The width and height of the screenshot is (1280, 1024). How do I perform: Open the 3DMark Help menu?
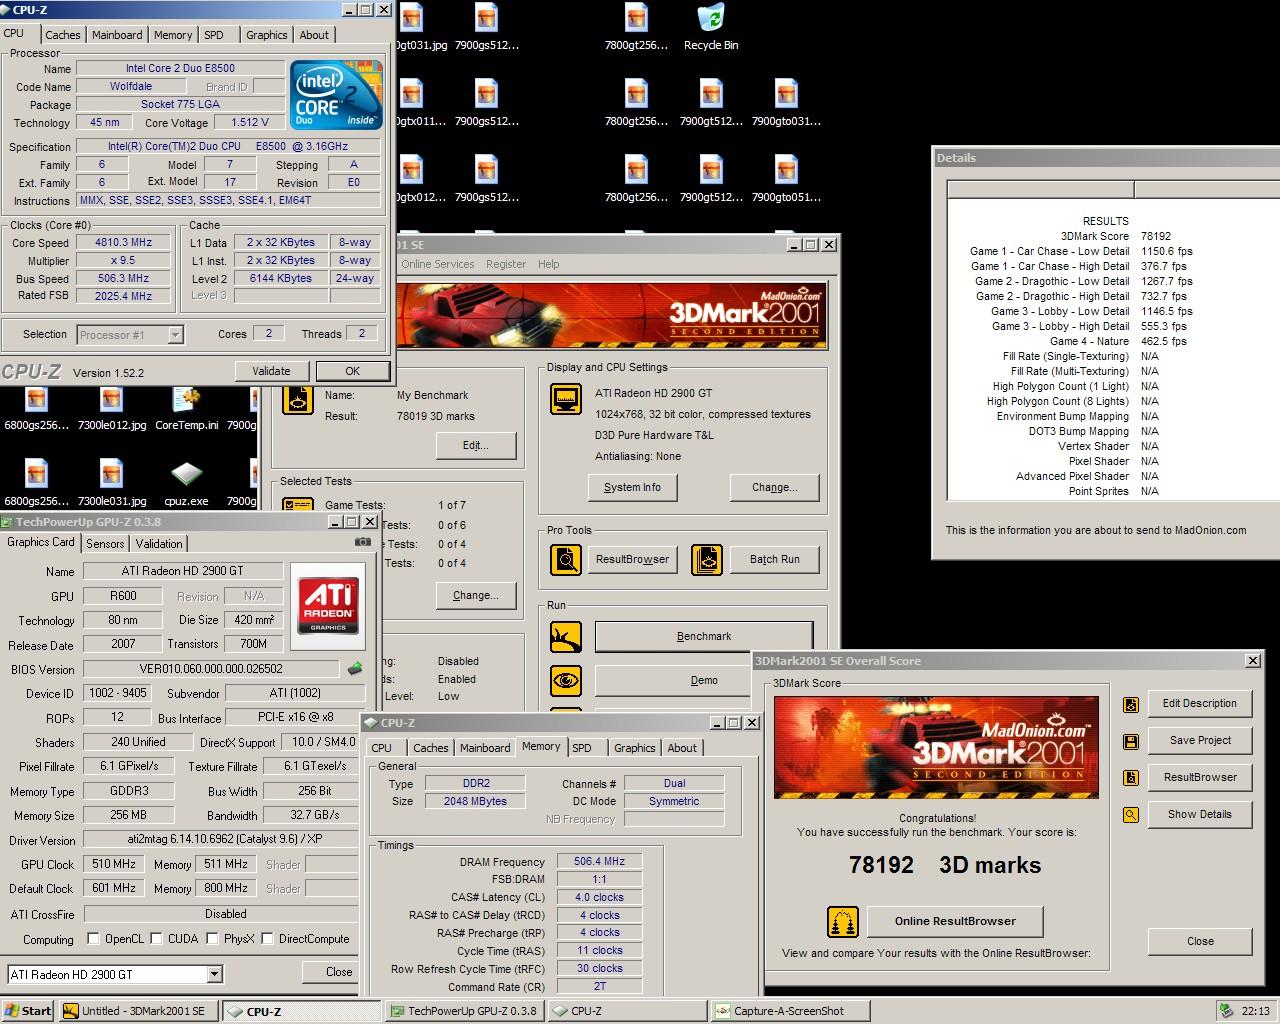[x=549, y=264]
